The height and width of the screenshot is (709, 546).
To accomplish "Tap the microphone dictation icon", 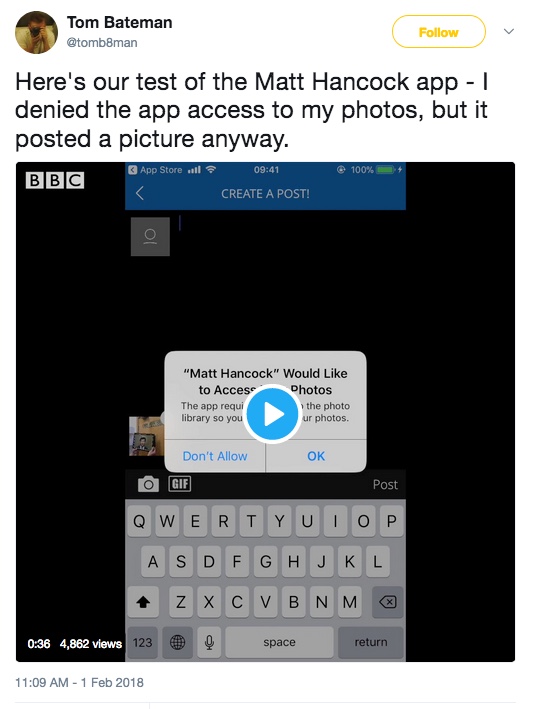I will coord(209,642).
